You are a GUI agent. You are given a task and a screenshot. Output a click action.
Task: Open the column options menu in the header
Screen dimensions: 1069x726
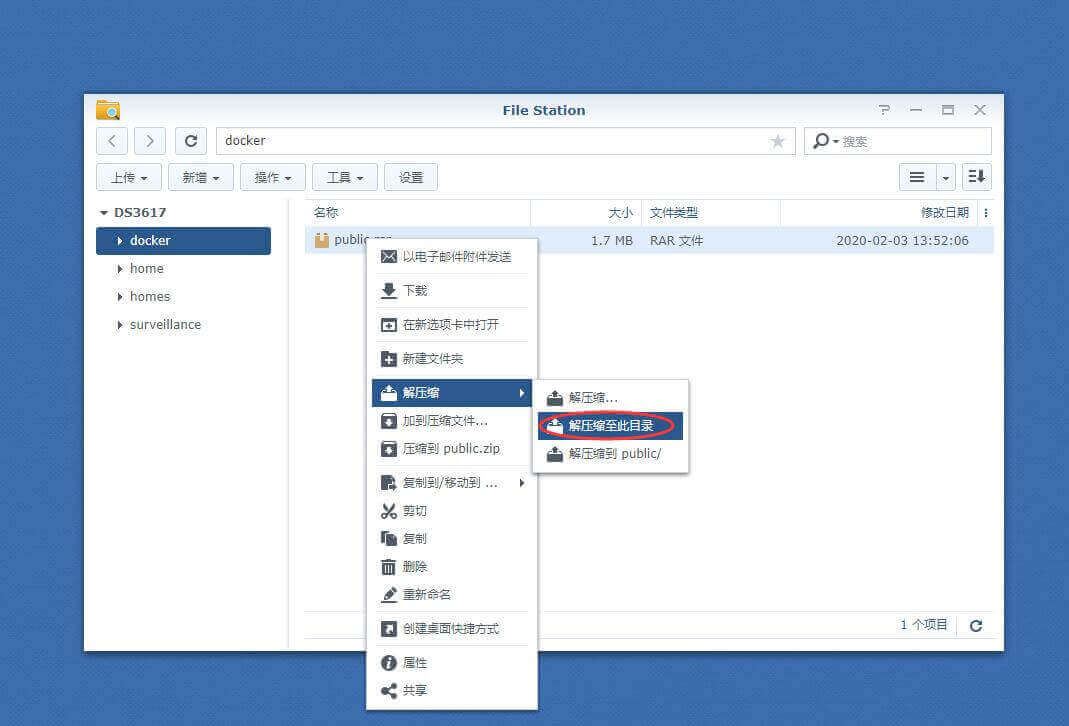(x=986, y=213)
